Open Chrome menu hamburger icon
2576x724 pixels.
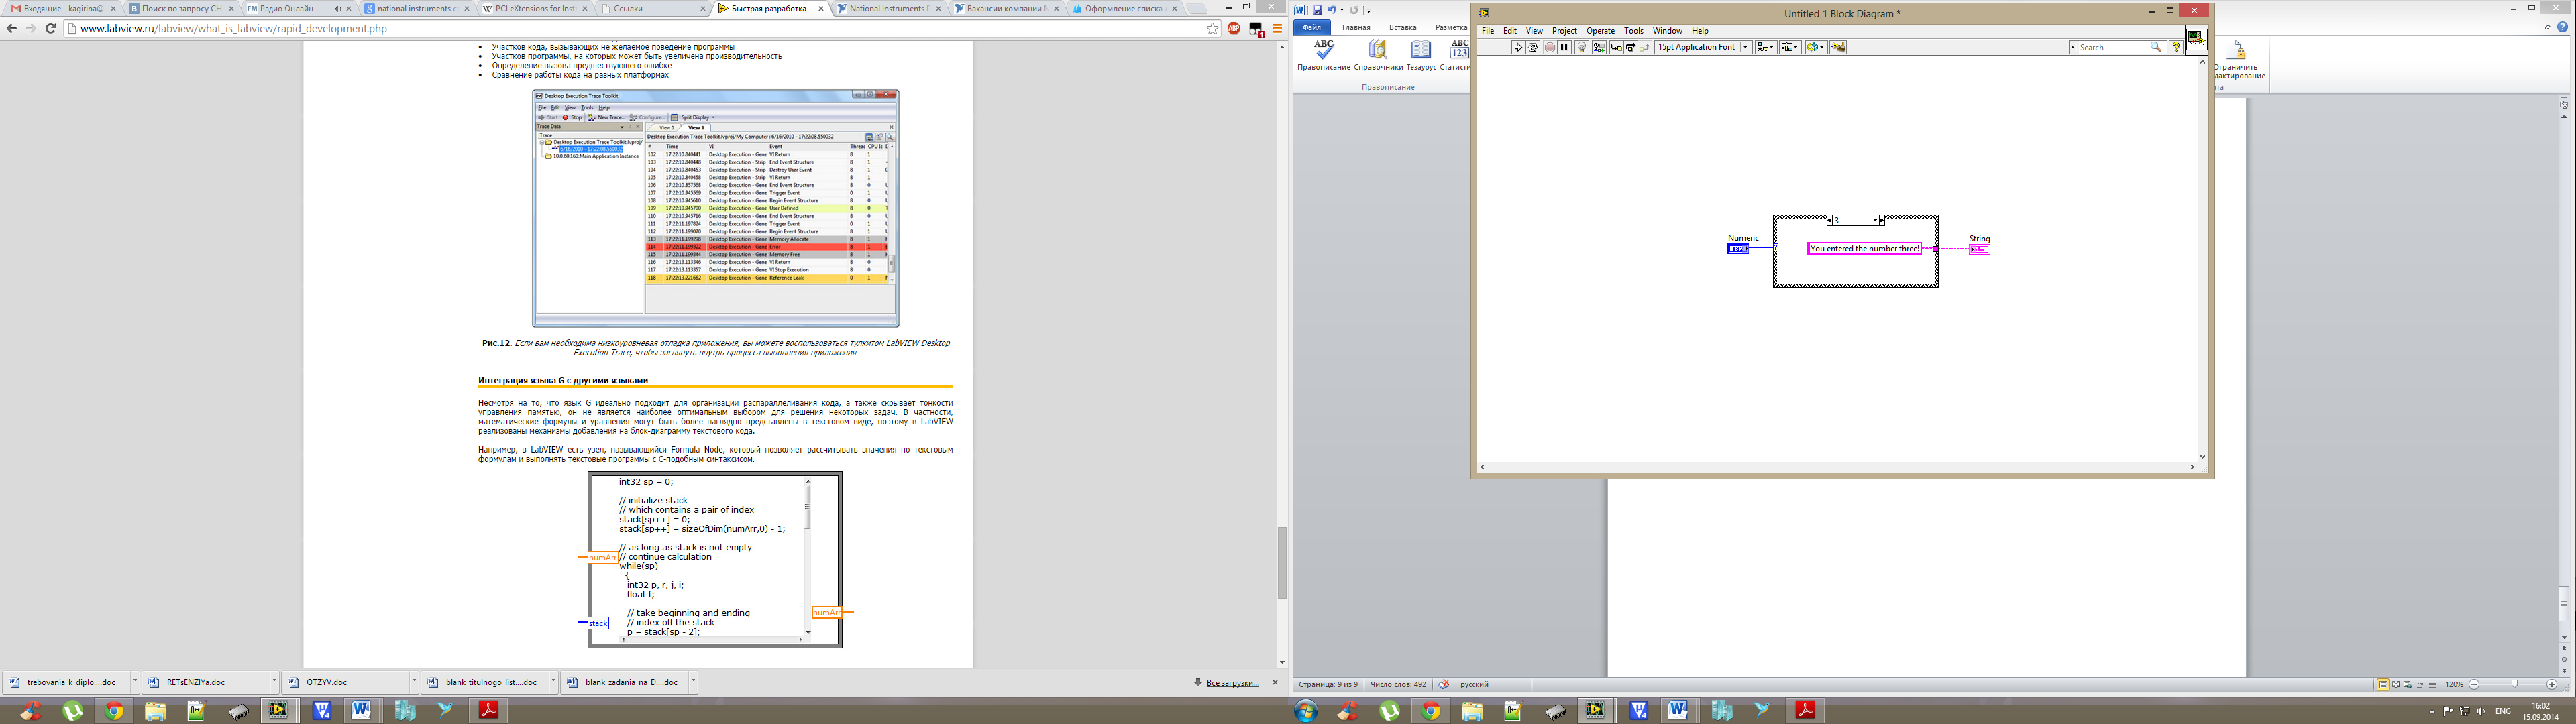(1277, 29)
